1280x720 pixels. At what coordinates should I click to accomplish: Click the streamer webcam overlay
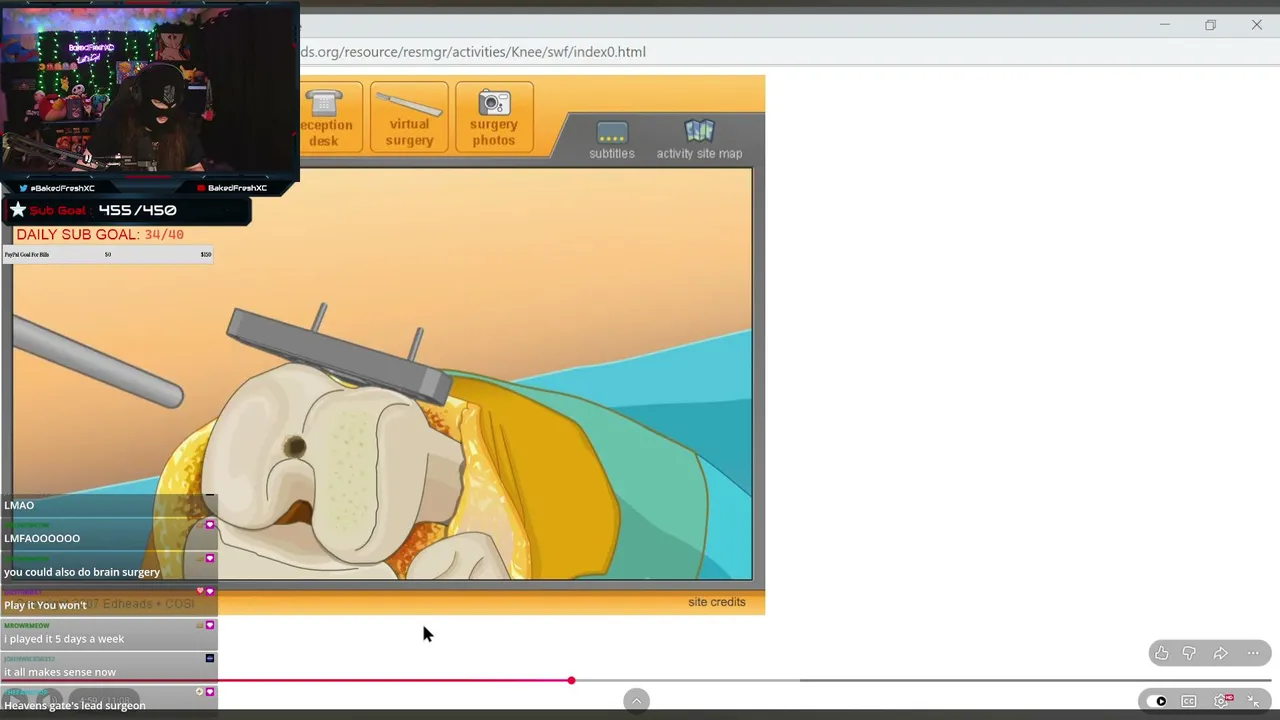click(x=150, y=90)
